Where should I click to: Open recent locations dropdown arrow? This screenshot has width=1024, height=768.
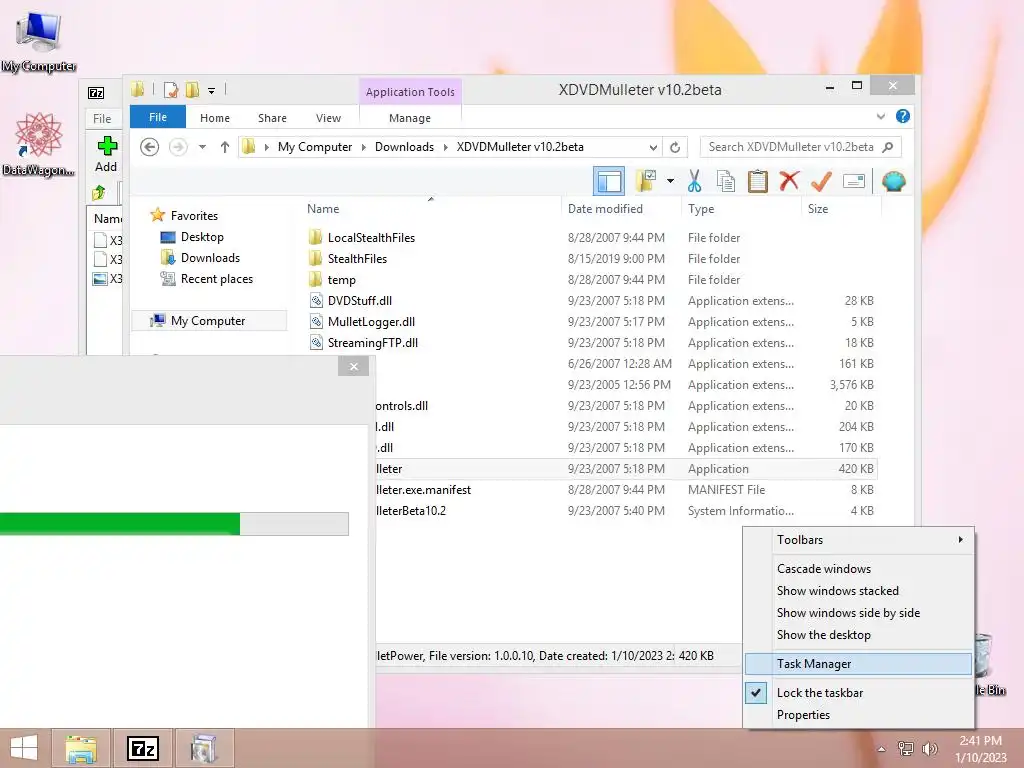coord(202,147)
